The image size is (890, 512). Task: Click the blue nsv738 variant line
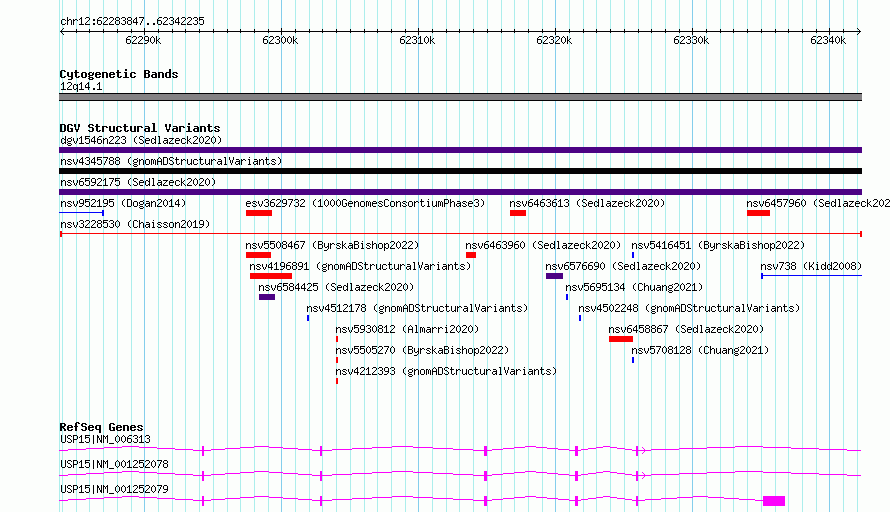[x=812, y=276]
